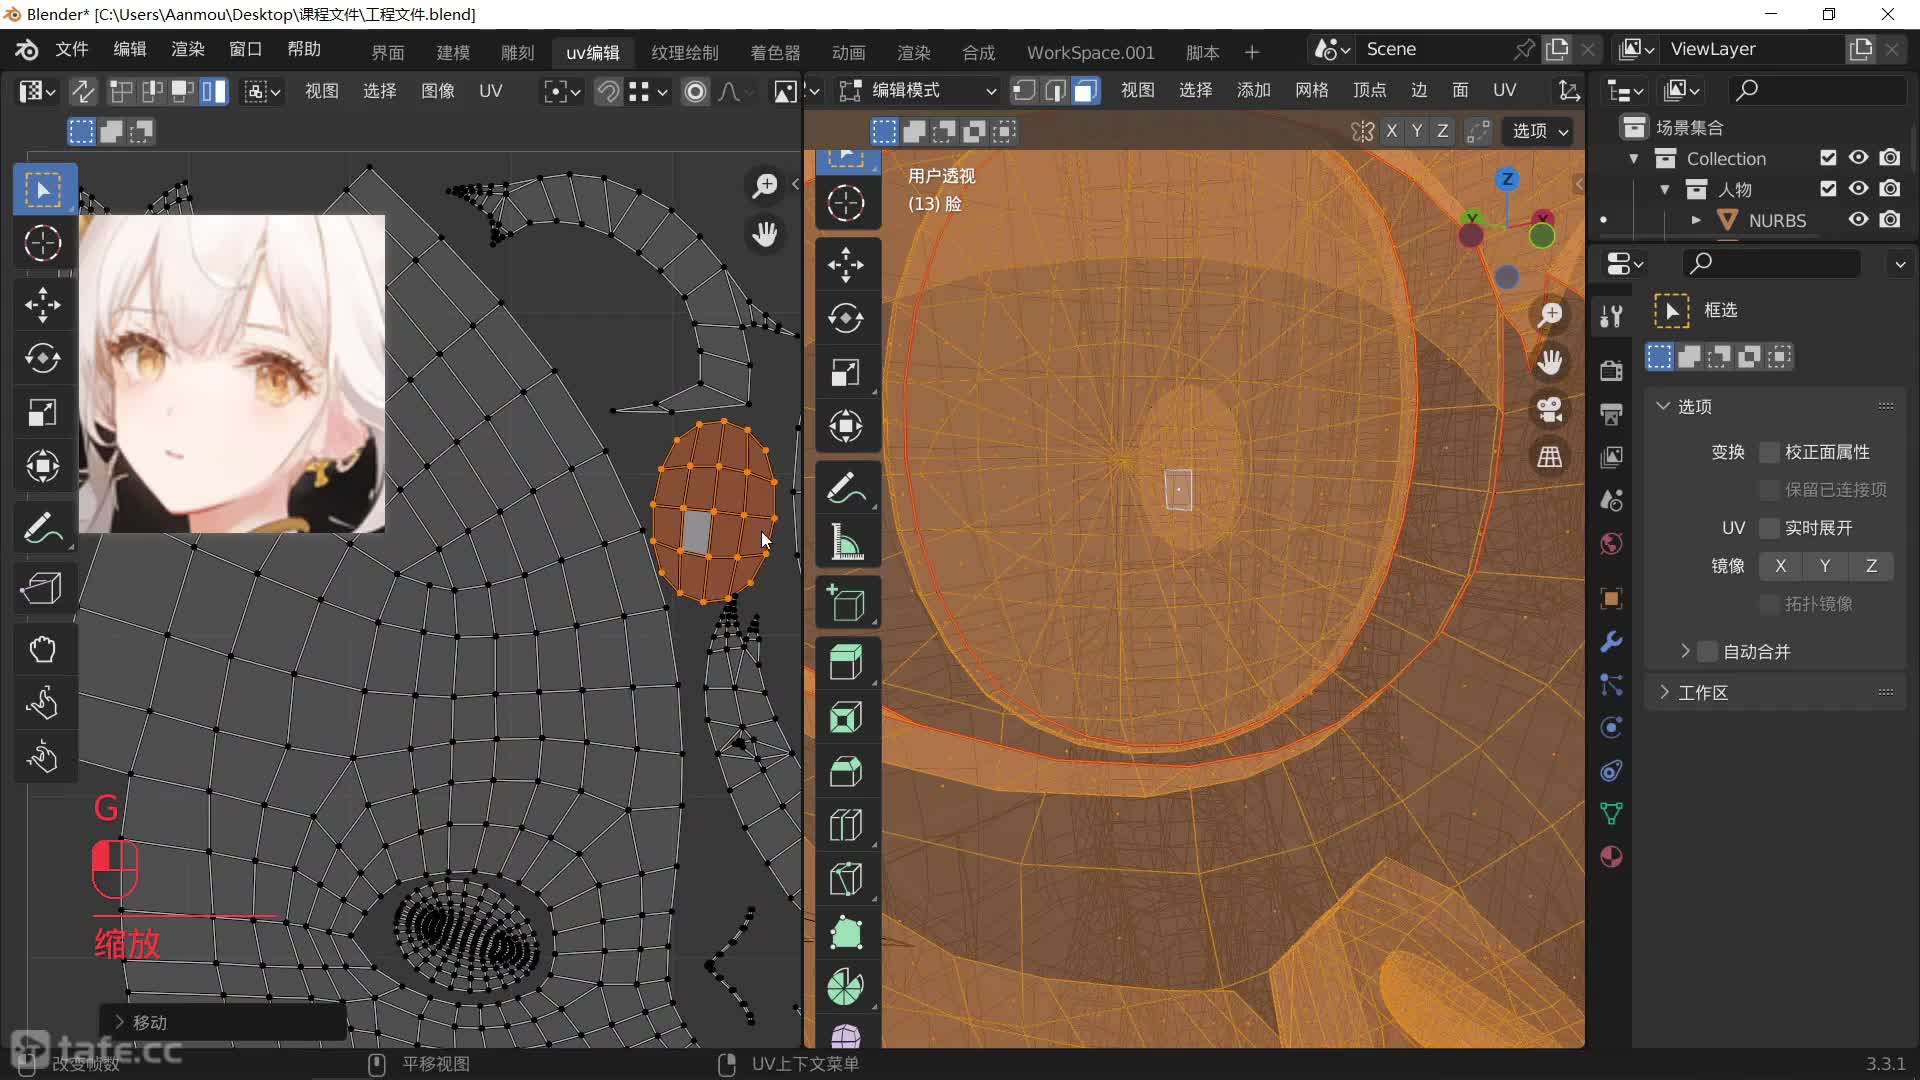Click the ViewLayer name field
The image size is (1920, 1080).
pos(1752,49)
